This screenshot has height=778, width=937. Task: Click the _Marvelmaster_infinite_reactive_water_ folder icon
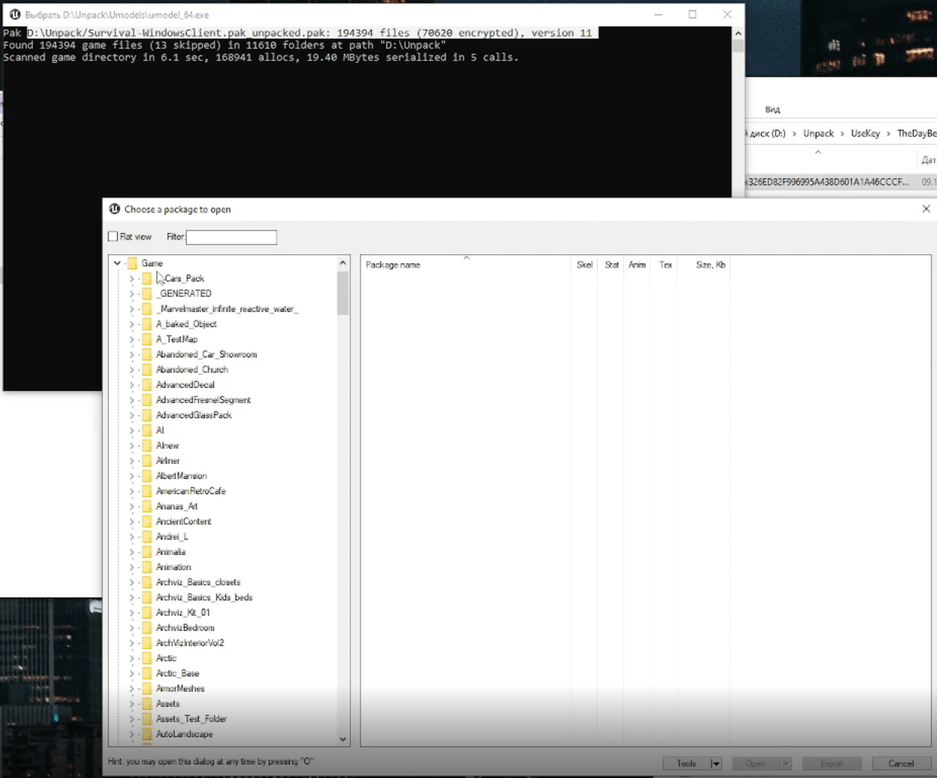click(x=146, y=309)
